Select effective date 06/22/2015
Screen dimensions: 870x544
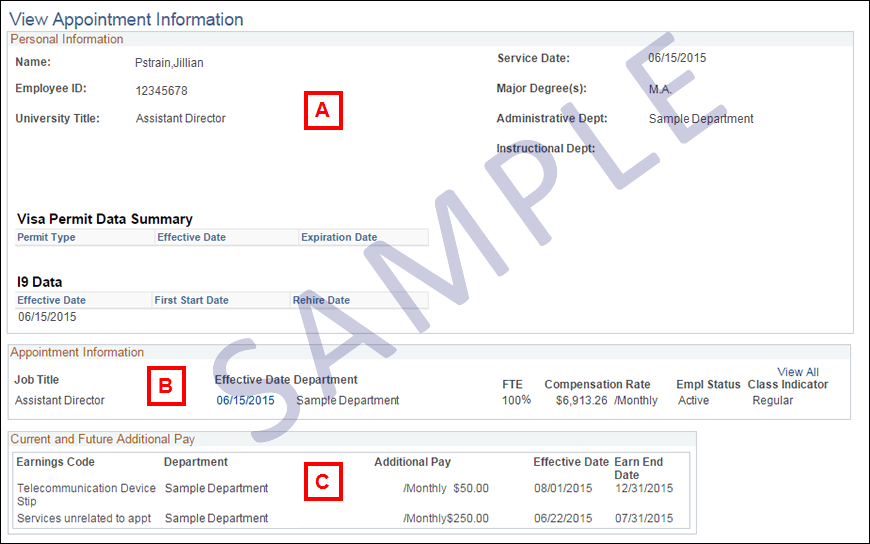pyautogui.click(x=563, y=518)
